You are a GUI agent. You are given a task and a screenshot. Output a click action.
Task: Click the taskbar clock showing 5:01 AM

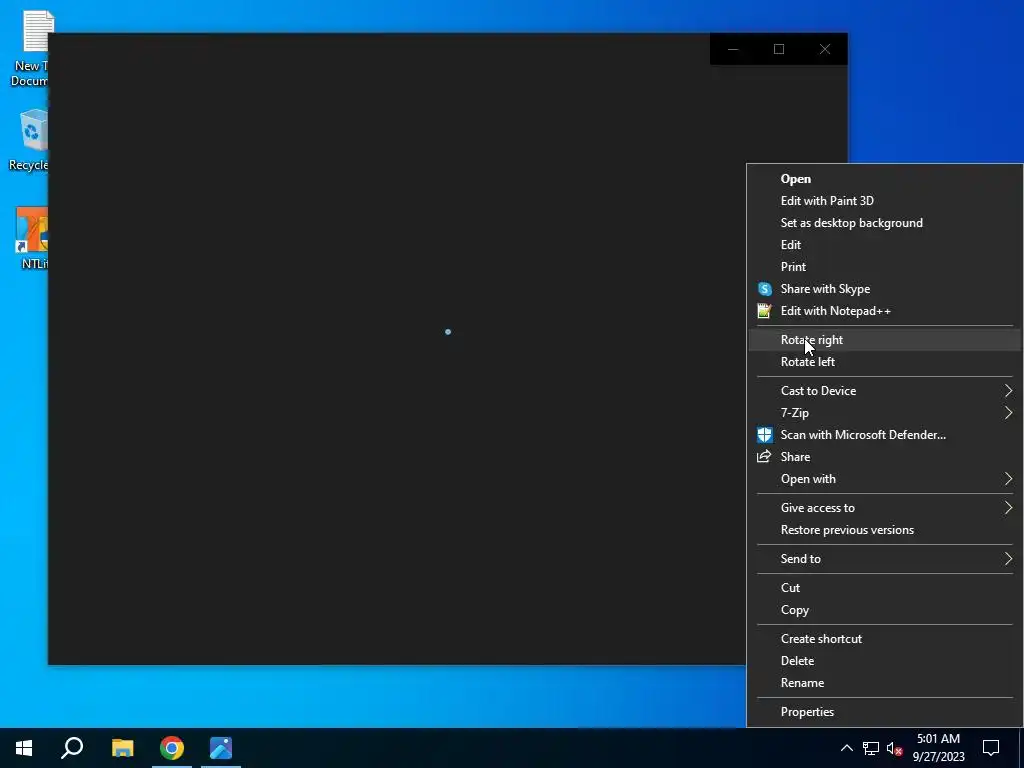coord(938,748)
